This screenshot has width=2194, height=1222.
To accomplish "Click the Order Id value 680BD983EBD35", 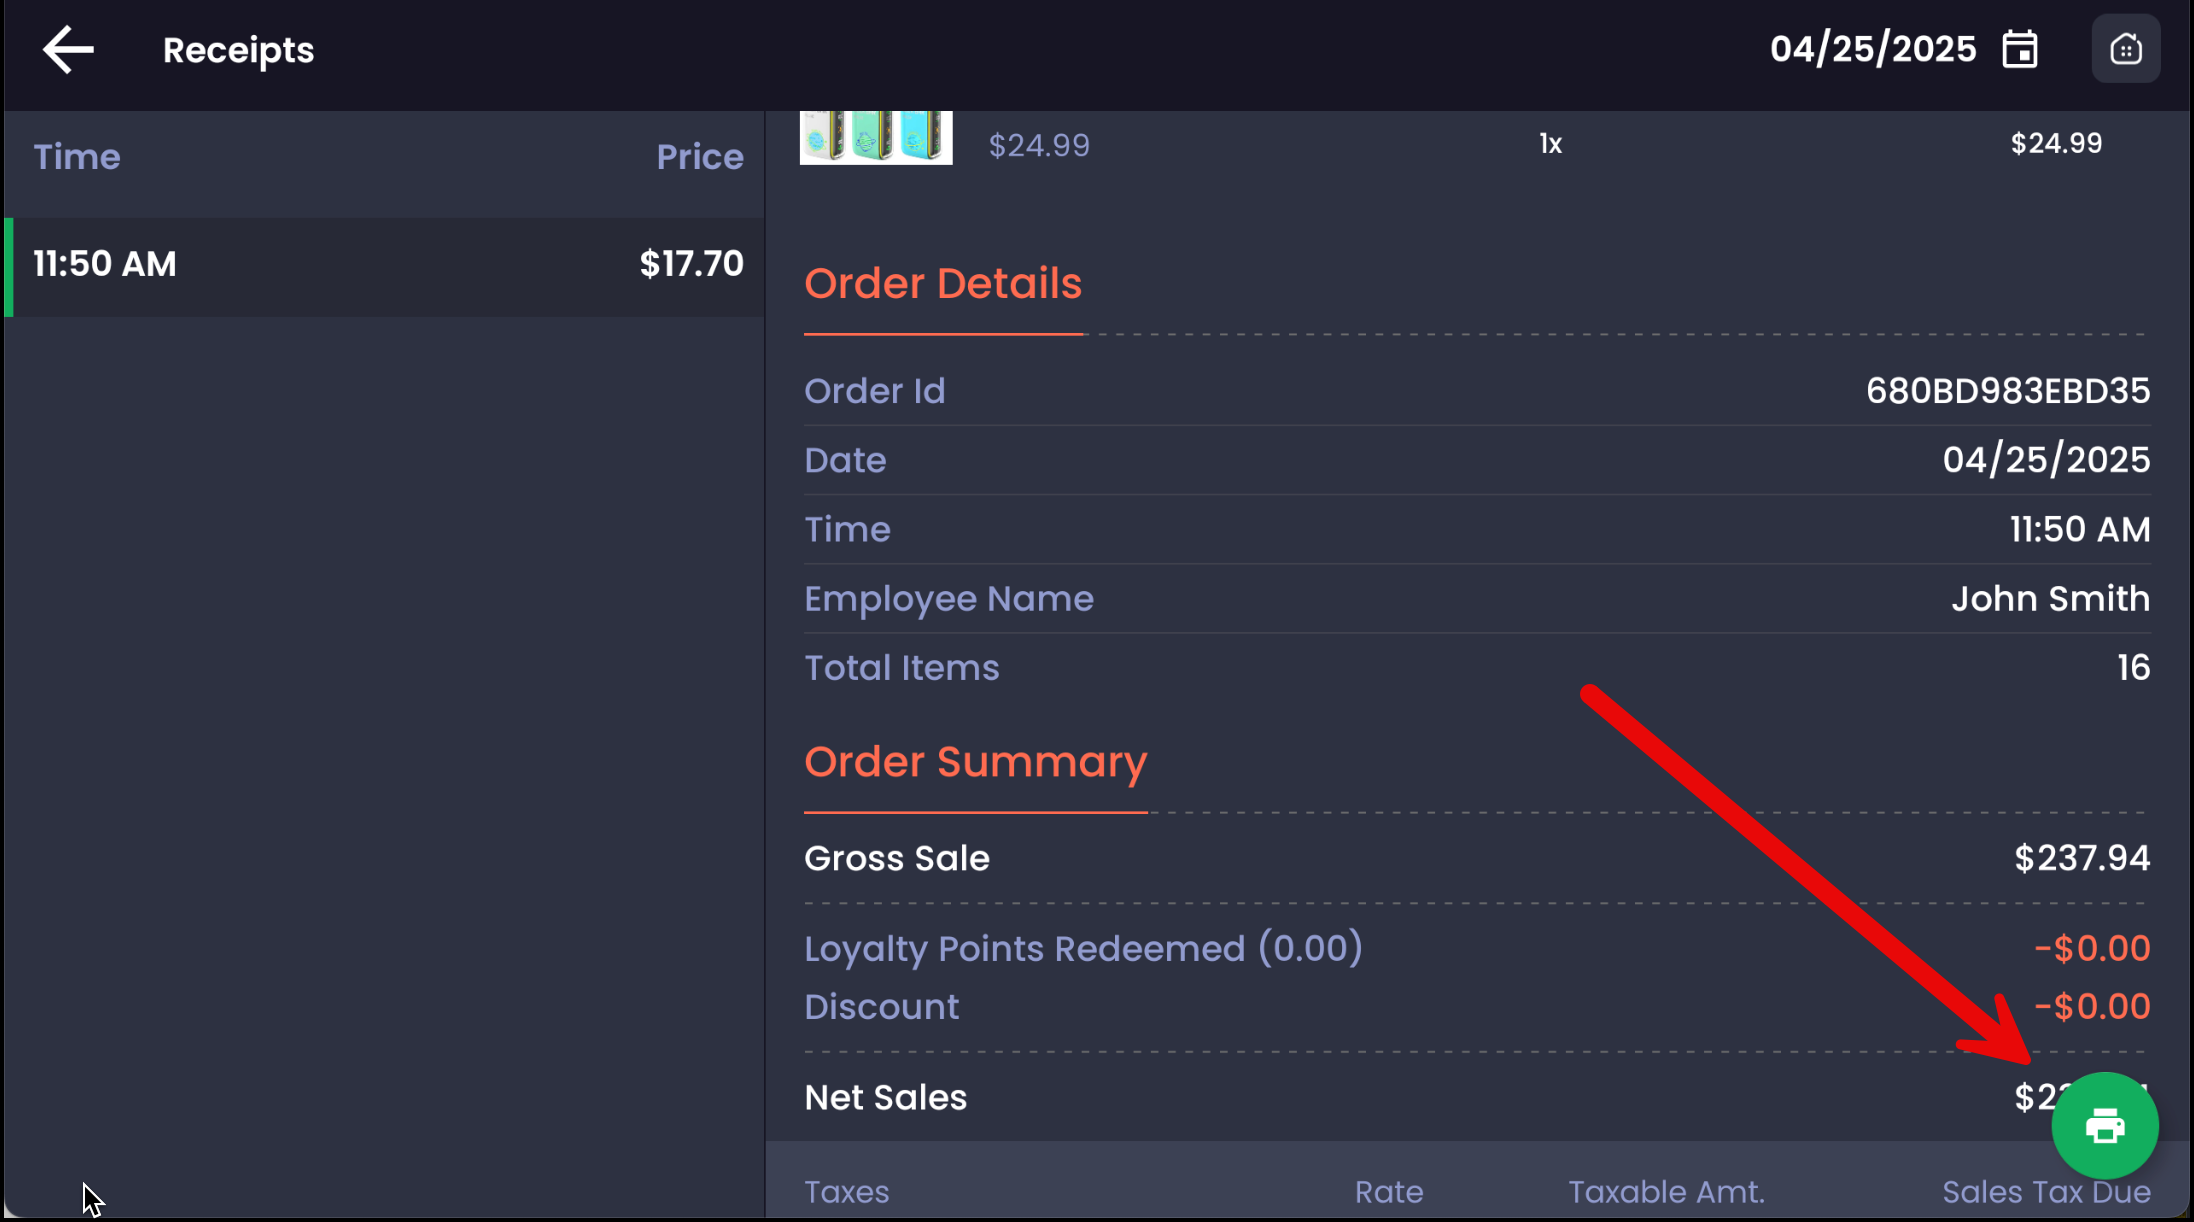I will [2007, 391].
